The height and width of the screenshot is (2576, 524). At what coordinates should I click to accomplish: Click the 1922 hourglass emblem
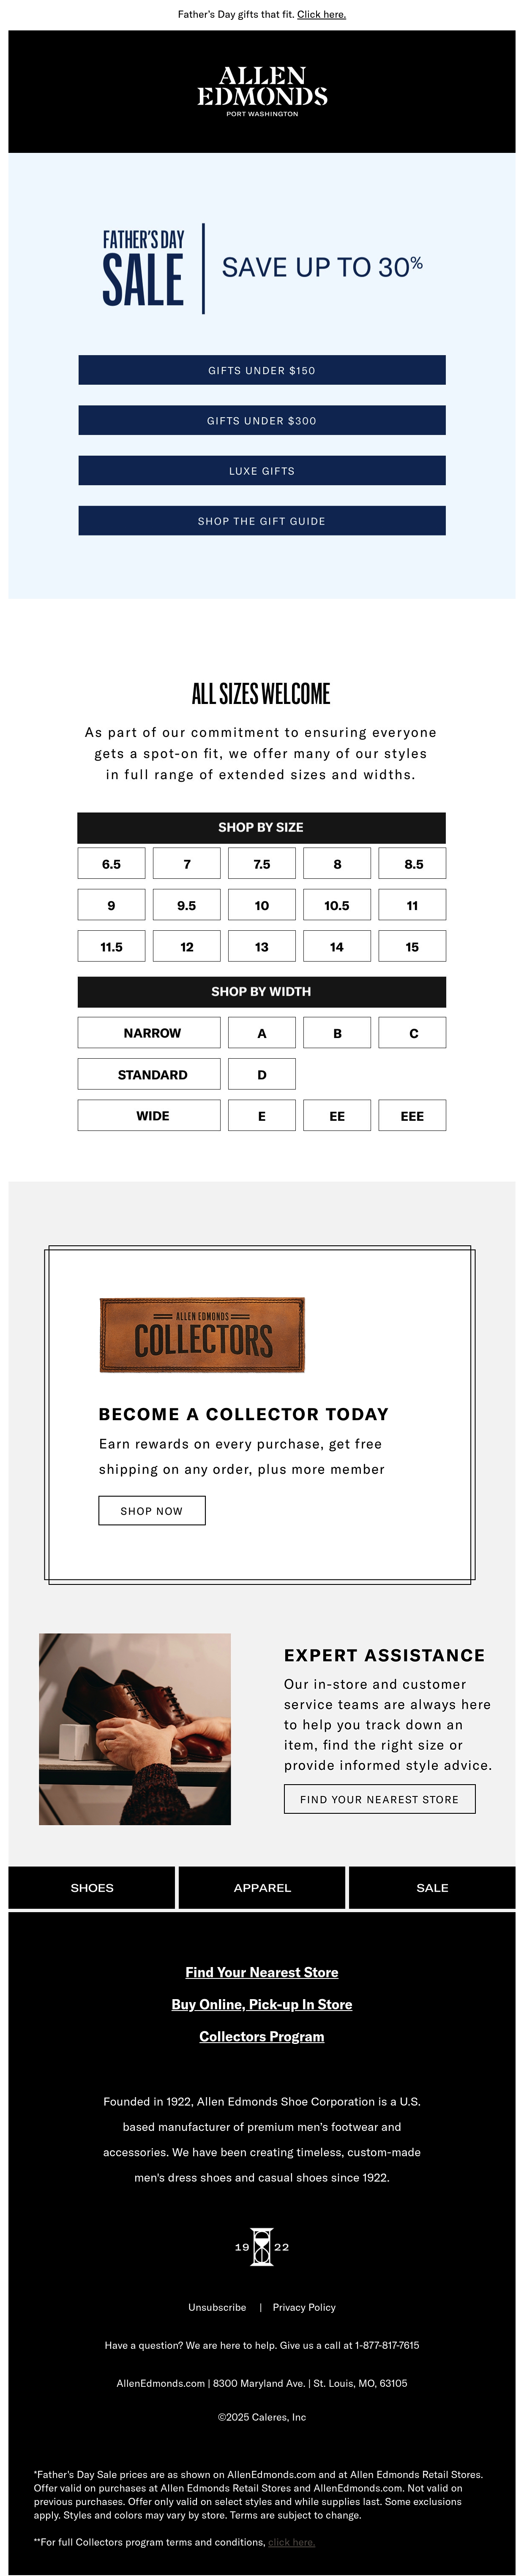point(262,2246)
